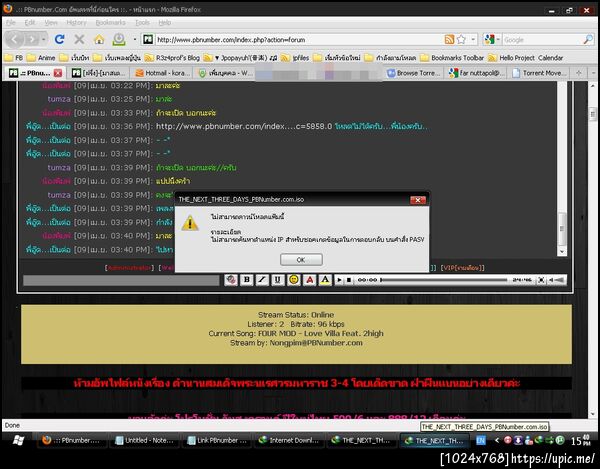600x469 pixels.
Task: Open the Hello Project Calendar feed bookmark
Action: [526, 58]
